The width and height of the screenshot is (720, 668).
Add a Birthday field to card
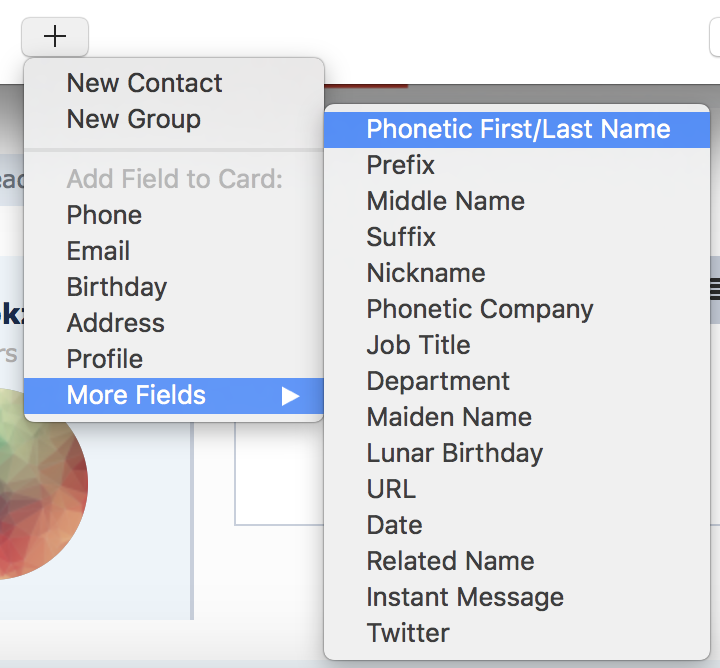(x=116, y=287)
